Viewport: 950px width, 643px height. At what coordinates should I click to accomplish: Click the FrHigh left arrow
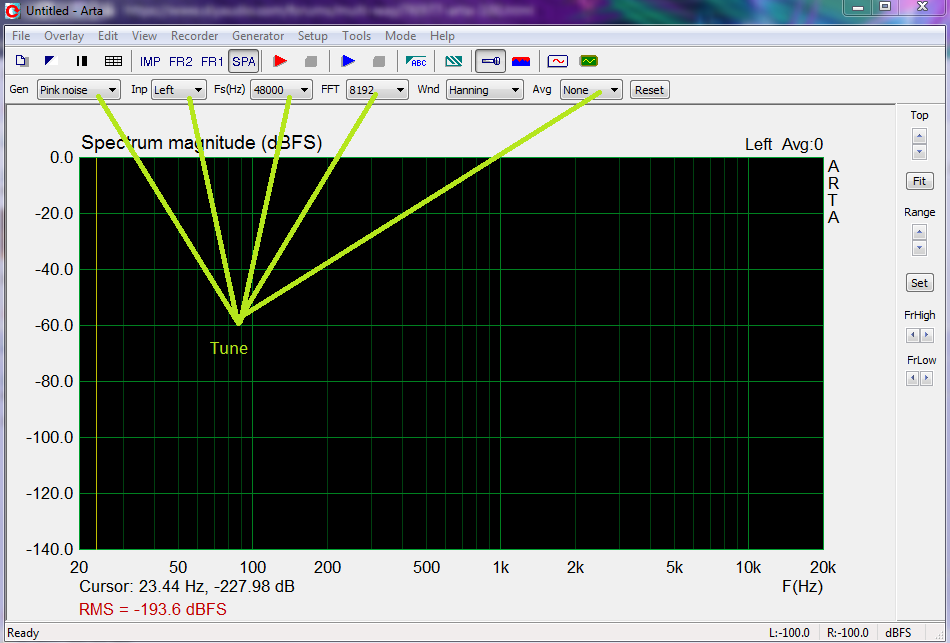(913, 335)
